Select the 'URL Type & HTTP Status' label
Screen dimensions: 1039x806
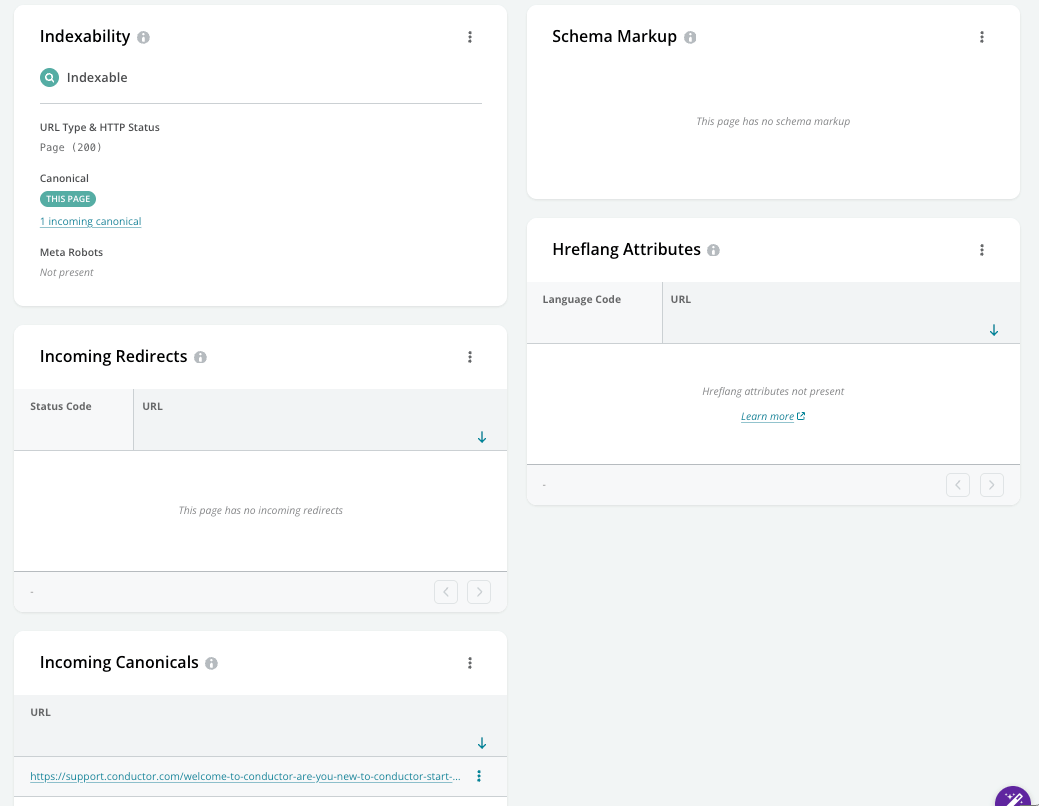(x=99, y=127)
